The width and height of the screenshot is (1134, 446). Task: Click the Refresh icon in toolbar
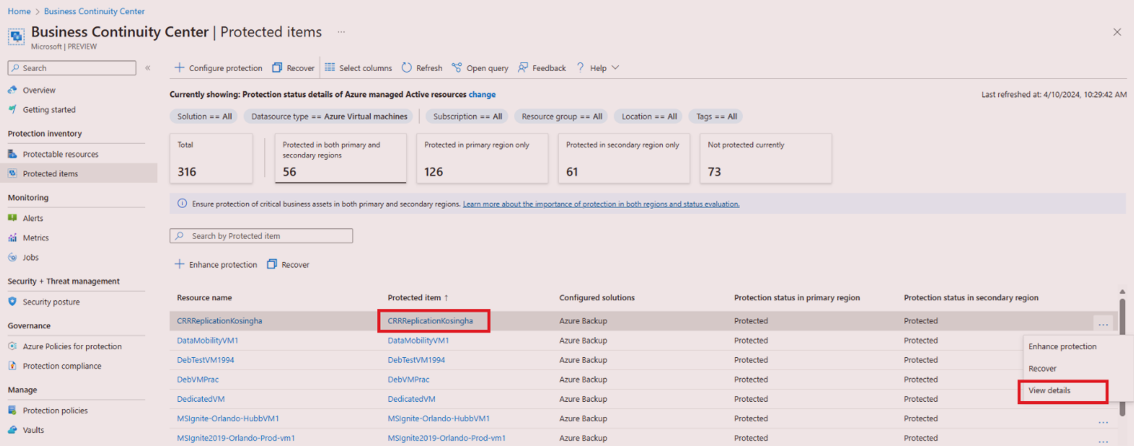(x=407, y=68)
